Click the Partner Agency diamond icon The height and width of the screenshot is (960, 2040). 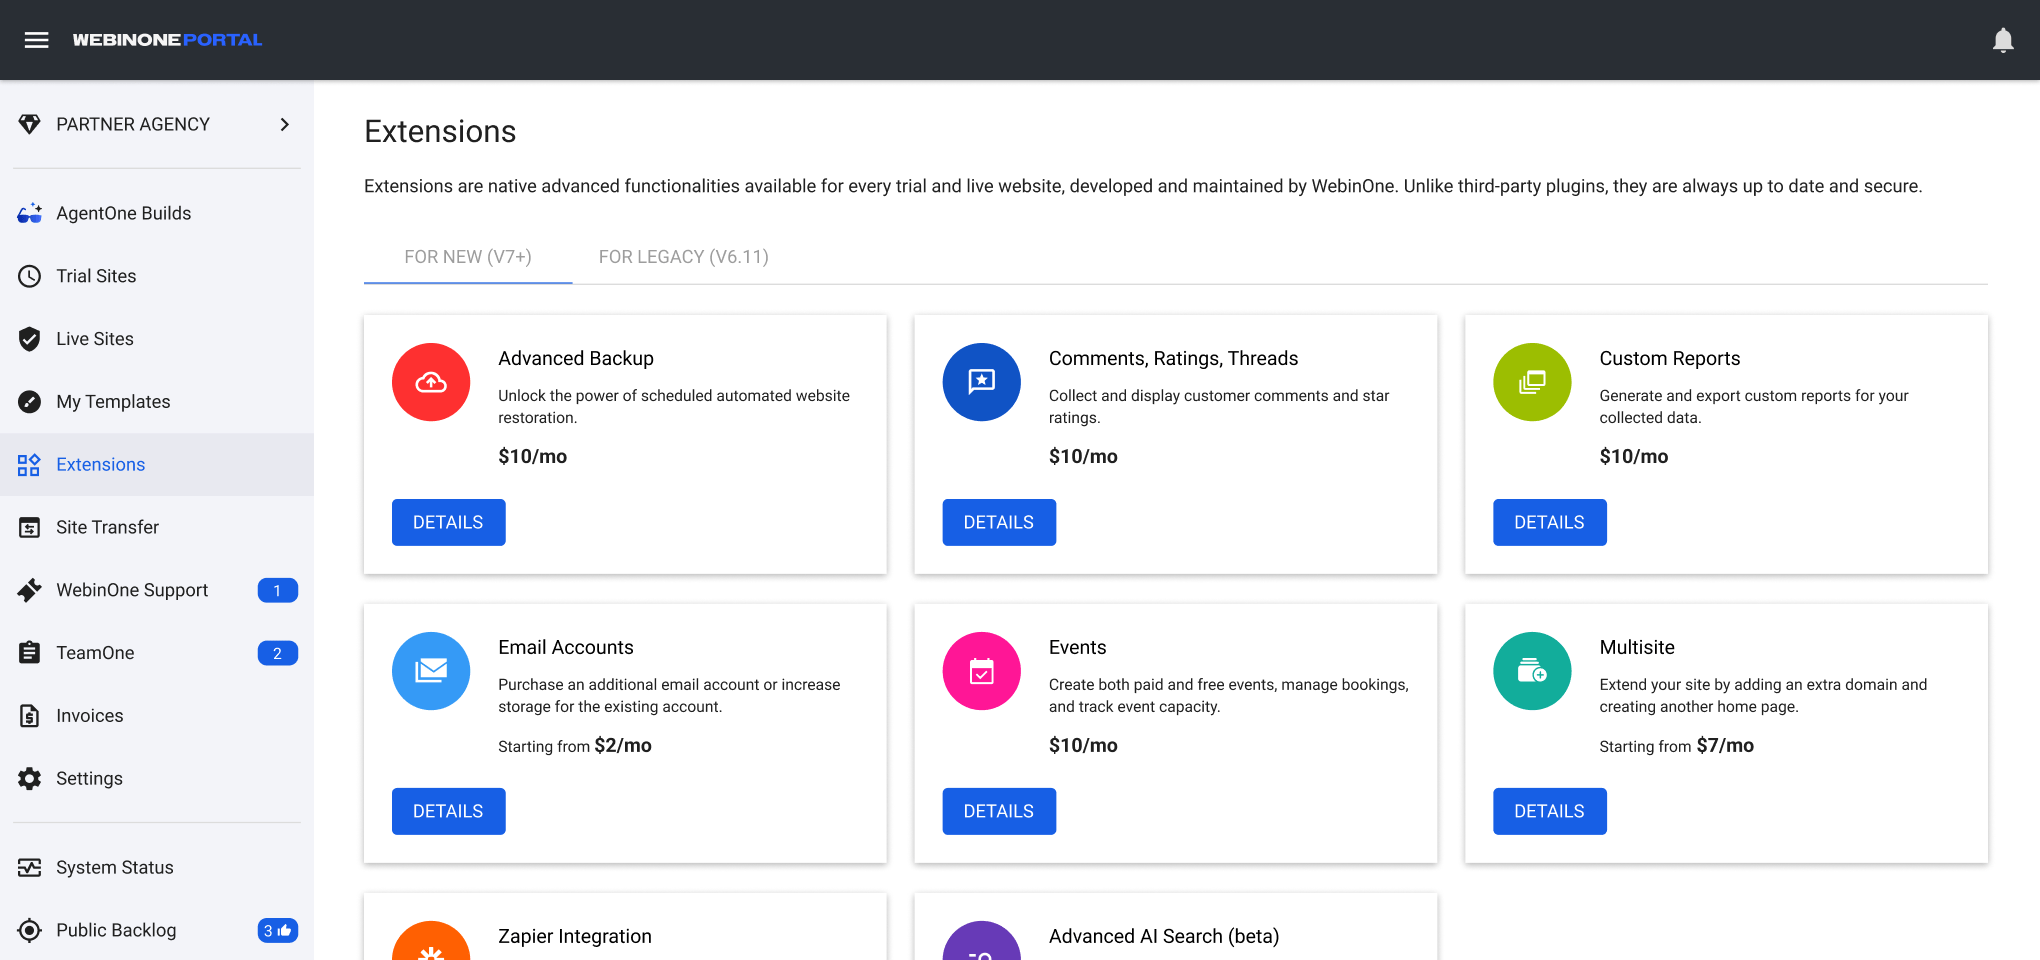(x=30, y=124)
